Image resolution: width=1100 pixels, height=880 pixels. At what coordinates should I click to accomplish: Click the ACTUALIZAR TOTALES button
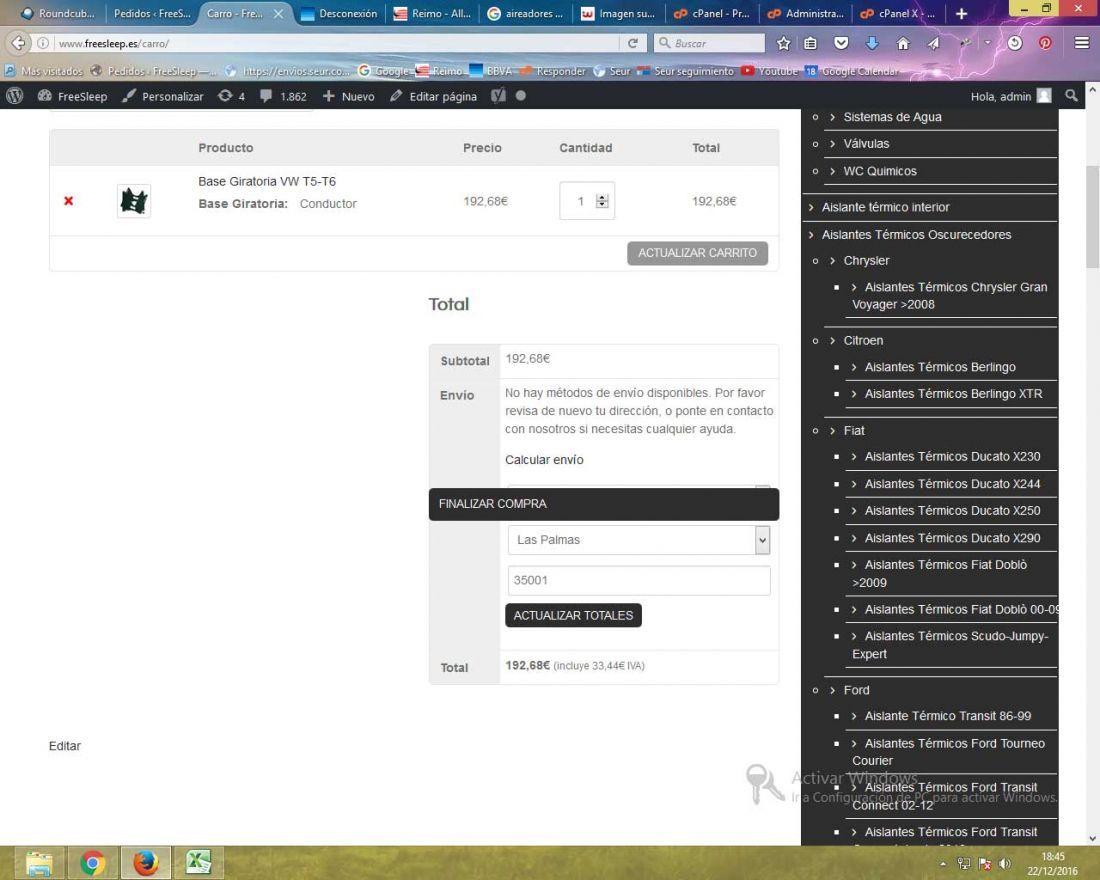point(573,615)
